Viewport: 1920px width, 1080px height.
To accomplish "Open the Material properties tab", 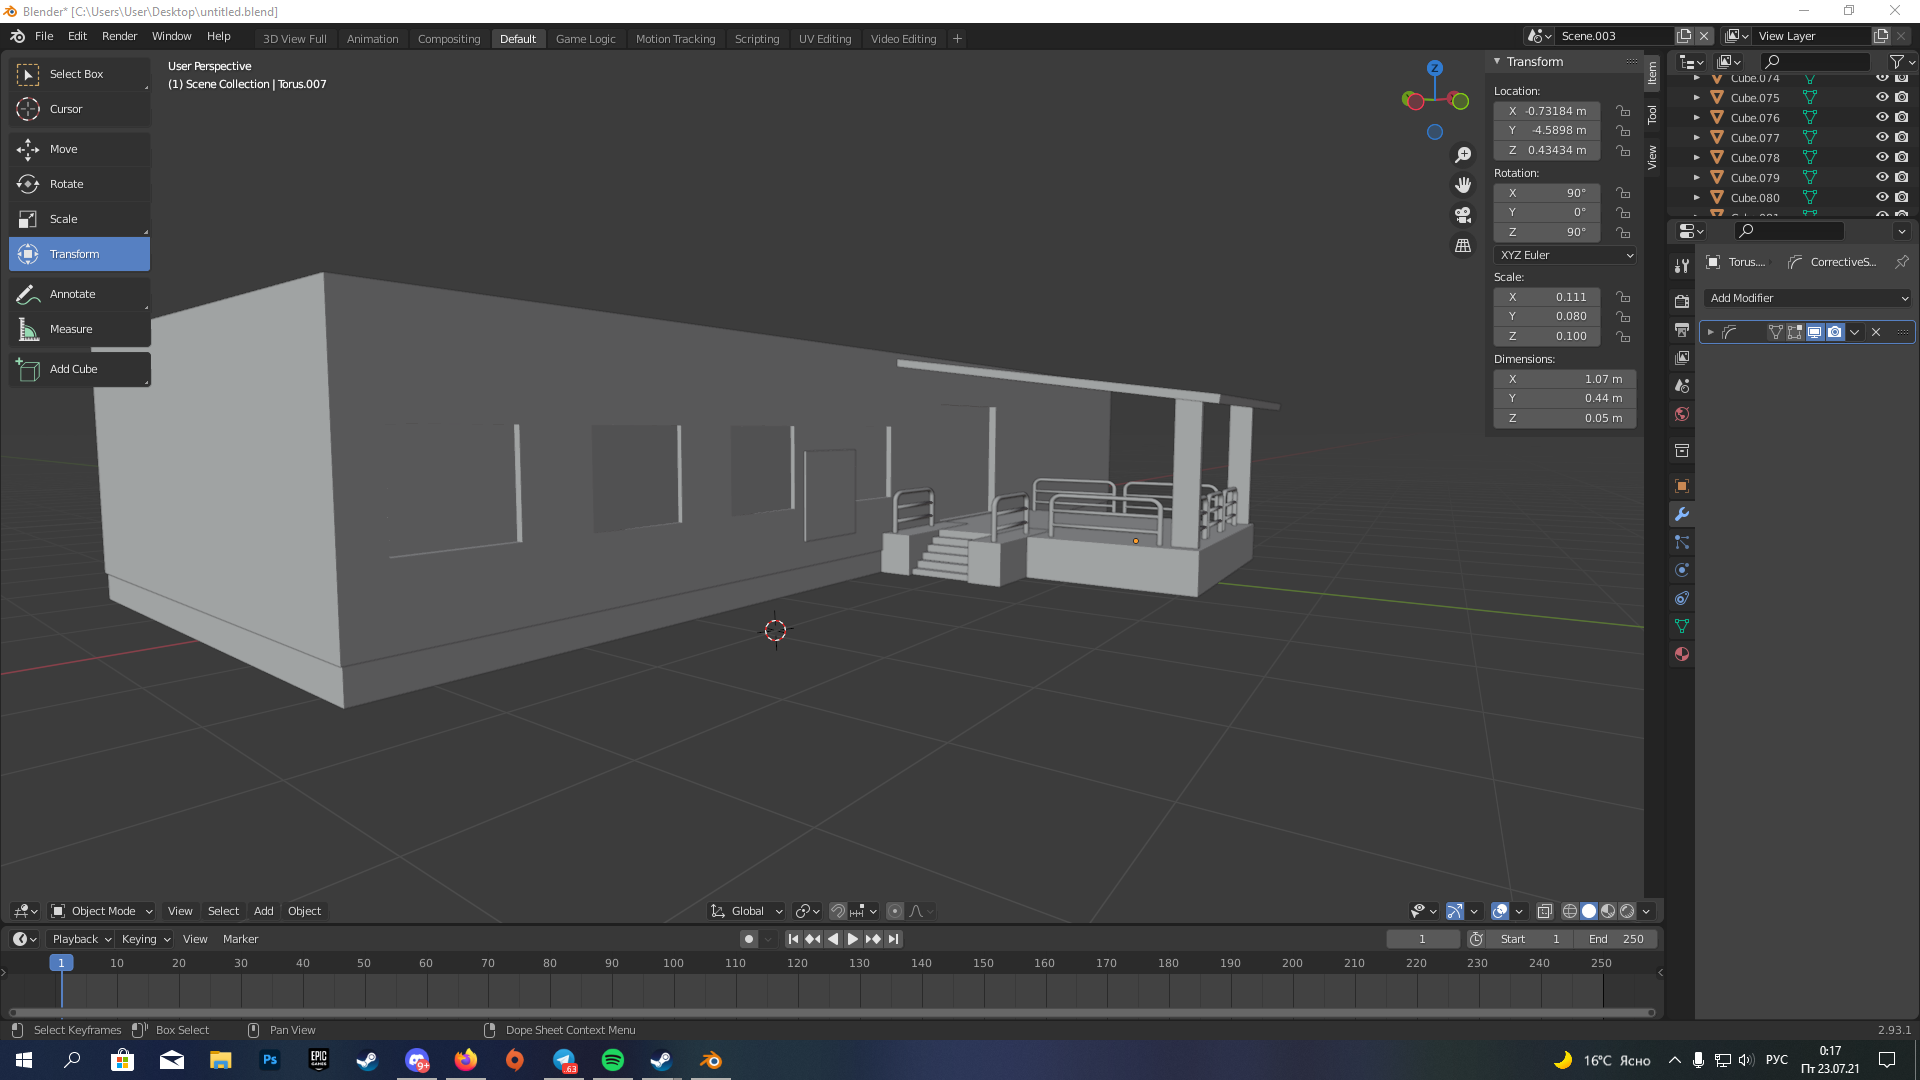I will [1682, 654].
